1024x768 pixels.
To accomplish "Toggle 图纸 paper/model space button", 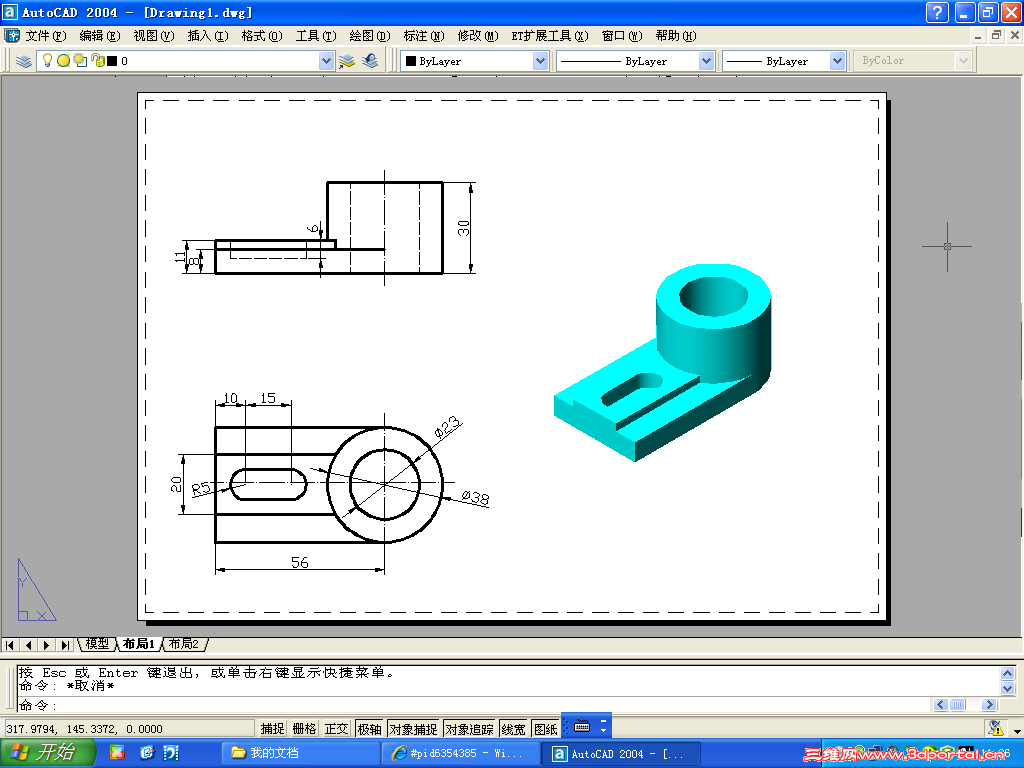I will 545,729.
